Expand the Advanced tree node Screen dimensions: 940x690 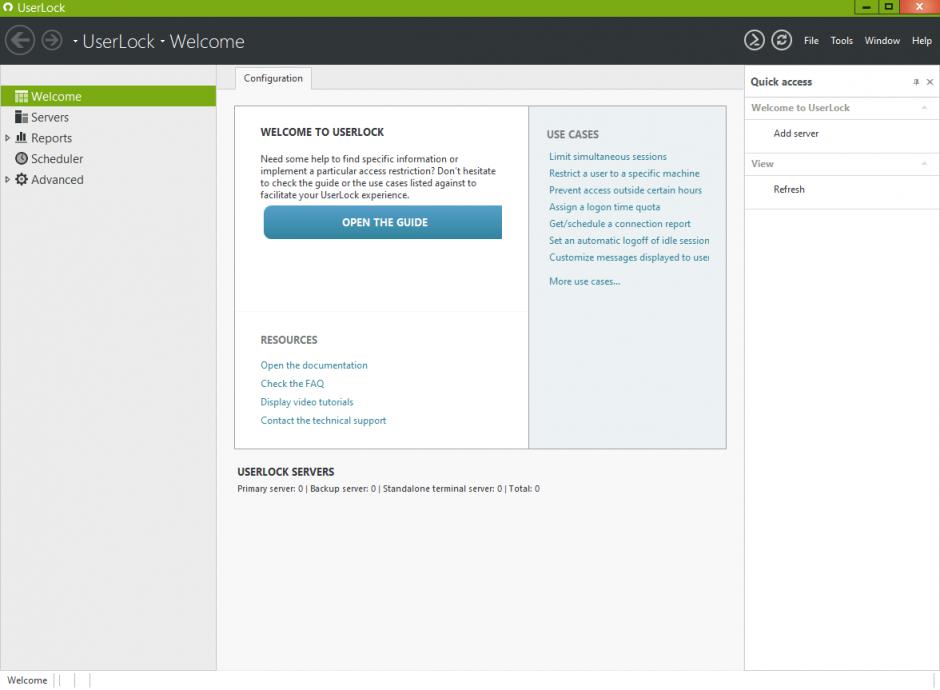pos(7,179)
